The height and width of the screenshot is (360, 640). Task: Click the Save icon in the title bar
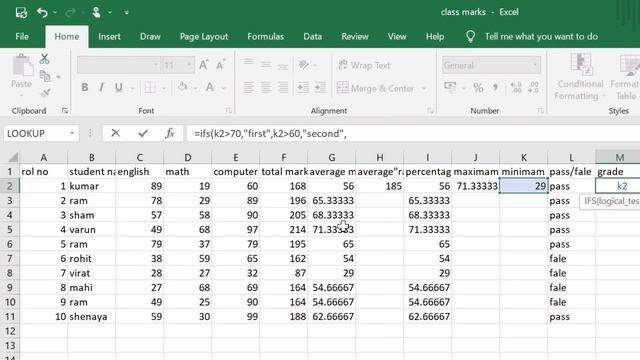click(21, 13)
